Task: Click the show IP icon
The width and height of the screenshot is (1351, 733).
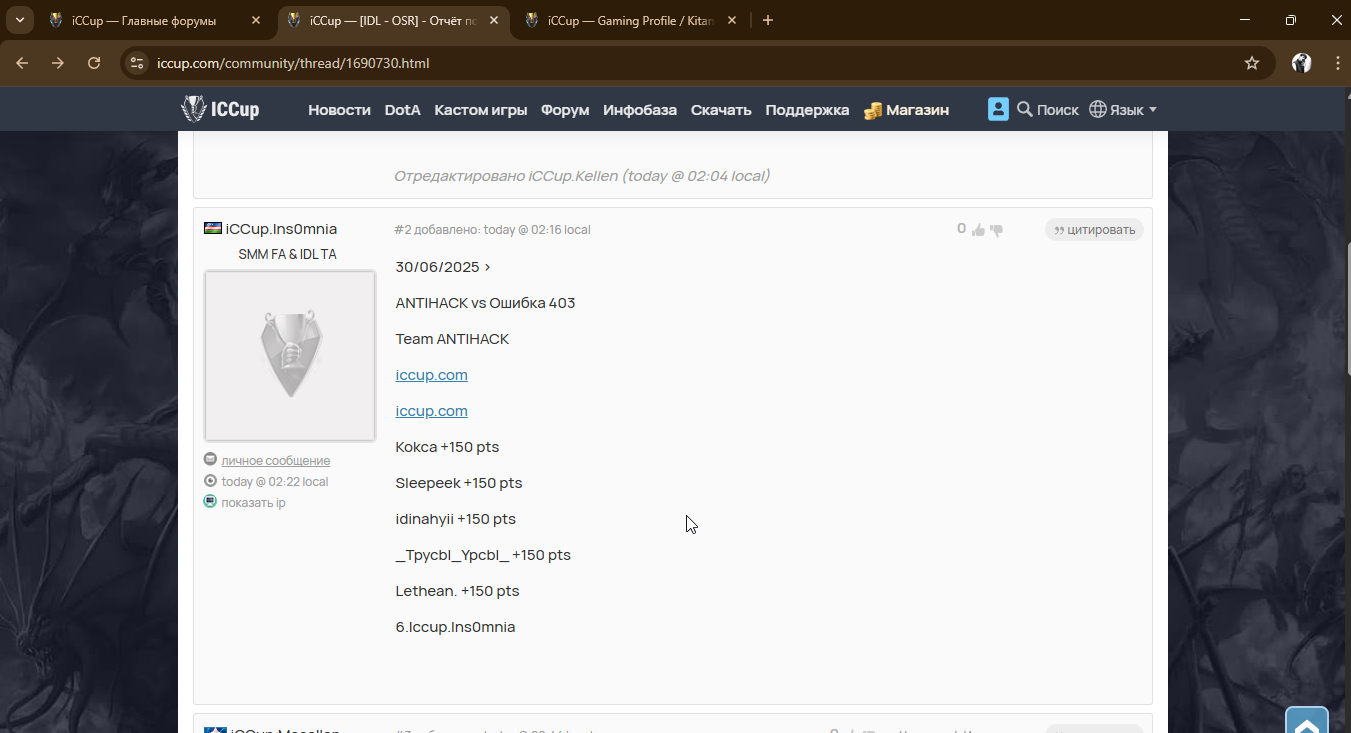Action: coord(210,502)
